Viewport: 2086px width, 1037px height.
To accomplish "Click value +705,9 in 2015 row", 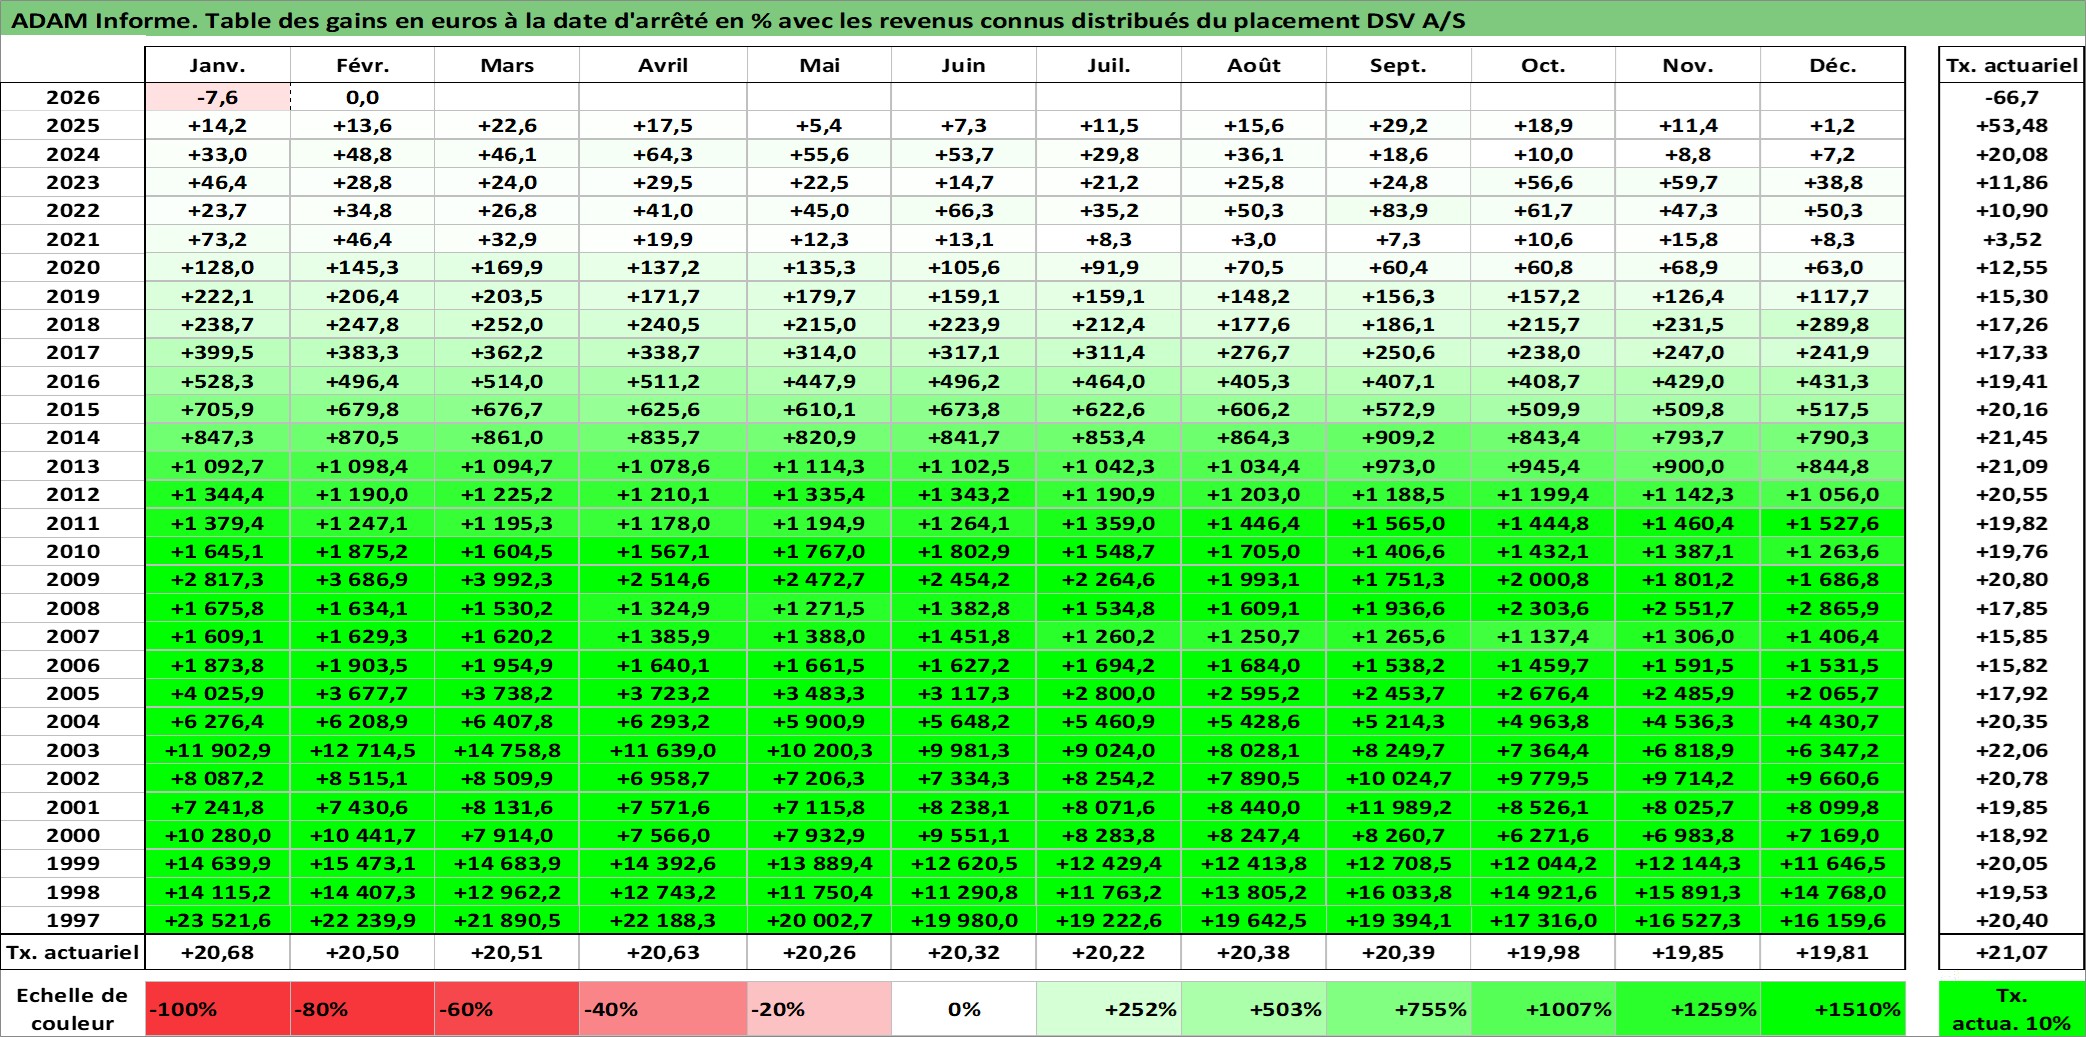I will click(x=218, y=409).
